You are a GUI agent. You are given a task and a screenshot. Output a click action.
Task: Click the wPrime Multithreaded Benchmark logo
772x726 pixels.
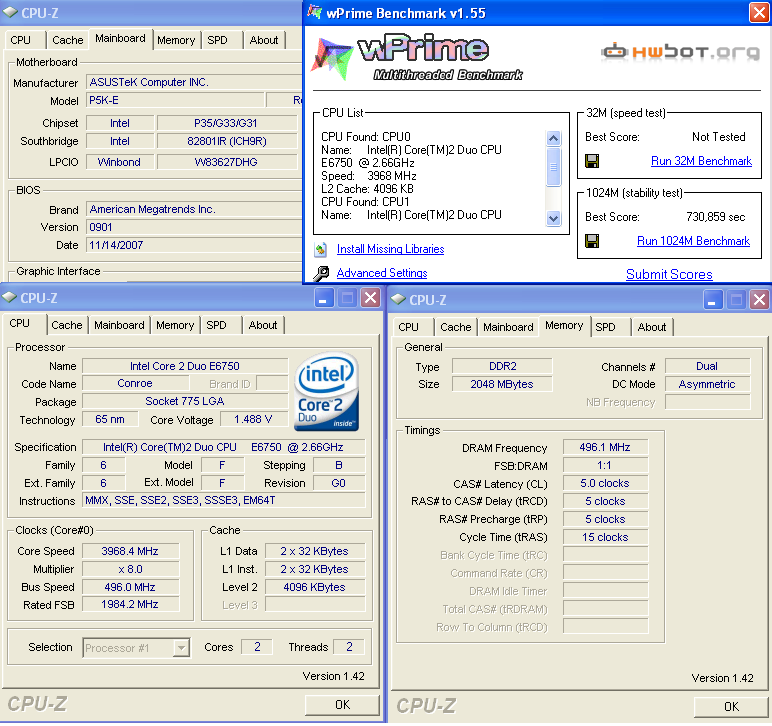(x=416, y=57)
